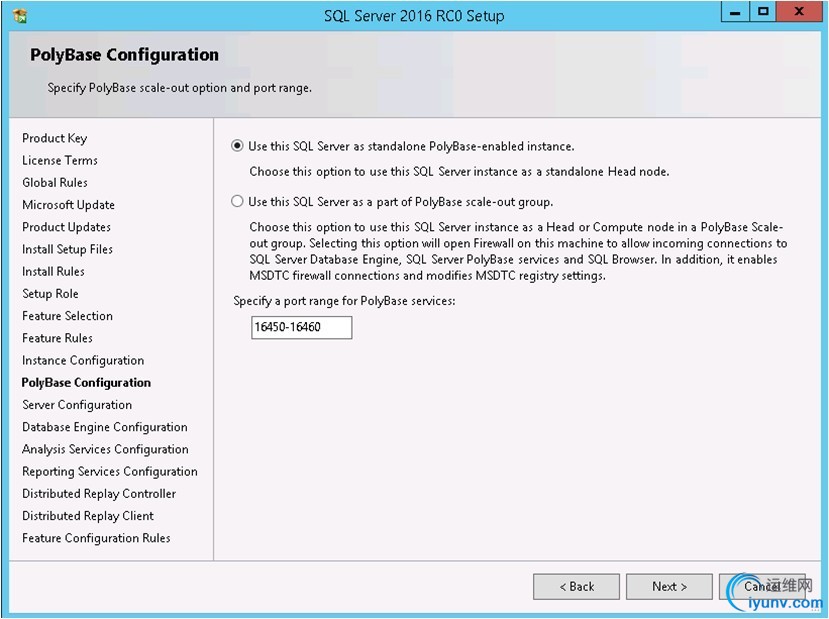This screenshot has height=619, width=829.
Task: Select Distributed Replay Client step in sidebar
Action: pos(88,516)
